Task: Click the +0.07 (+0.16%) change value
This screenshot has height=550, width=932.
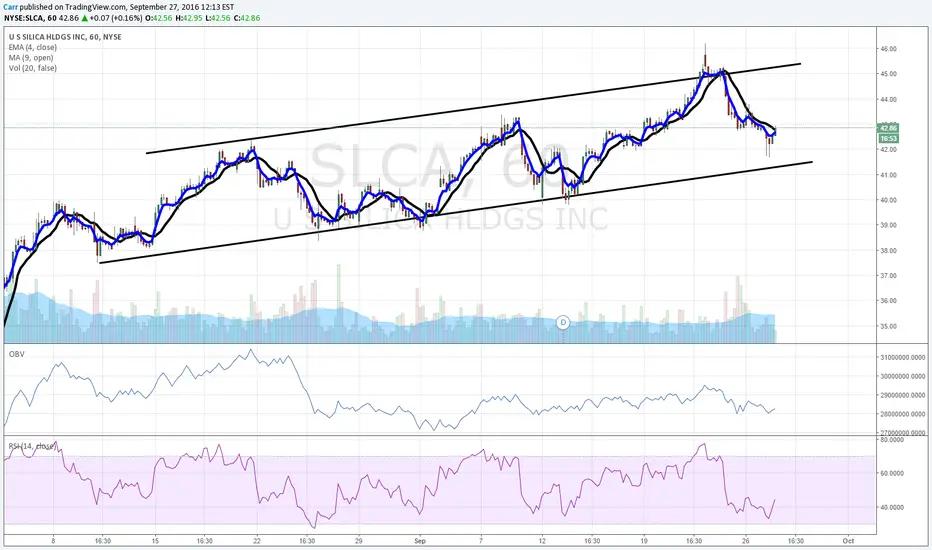Action: tap(116, 18)
